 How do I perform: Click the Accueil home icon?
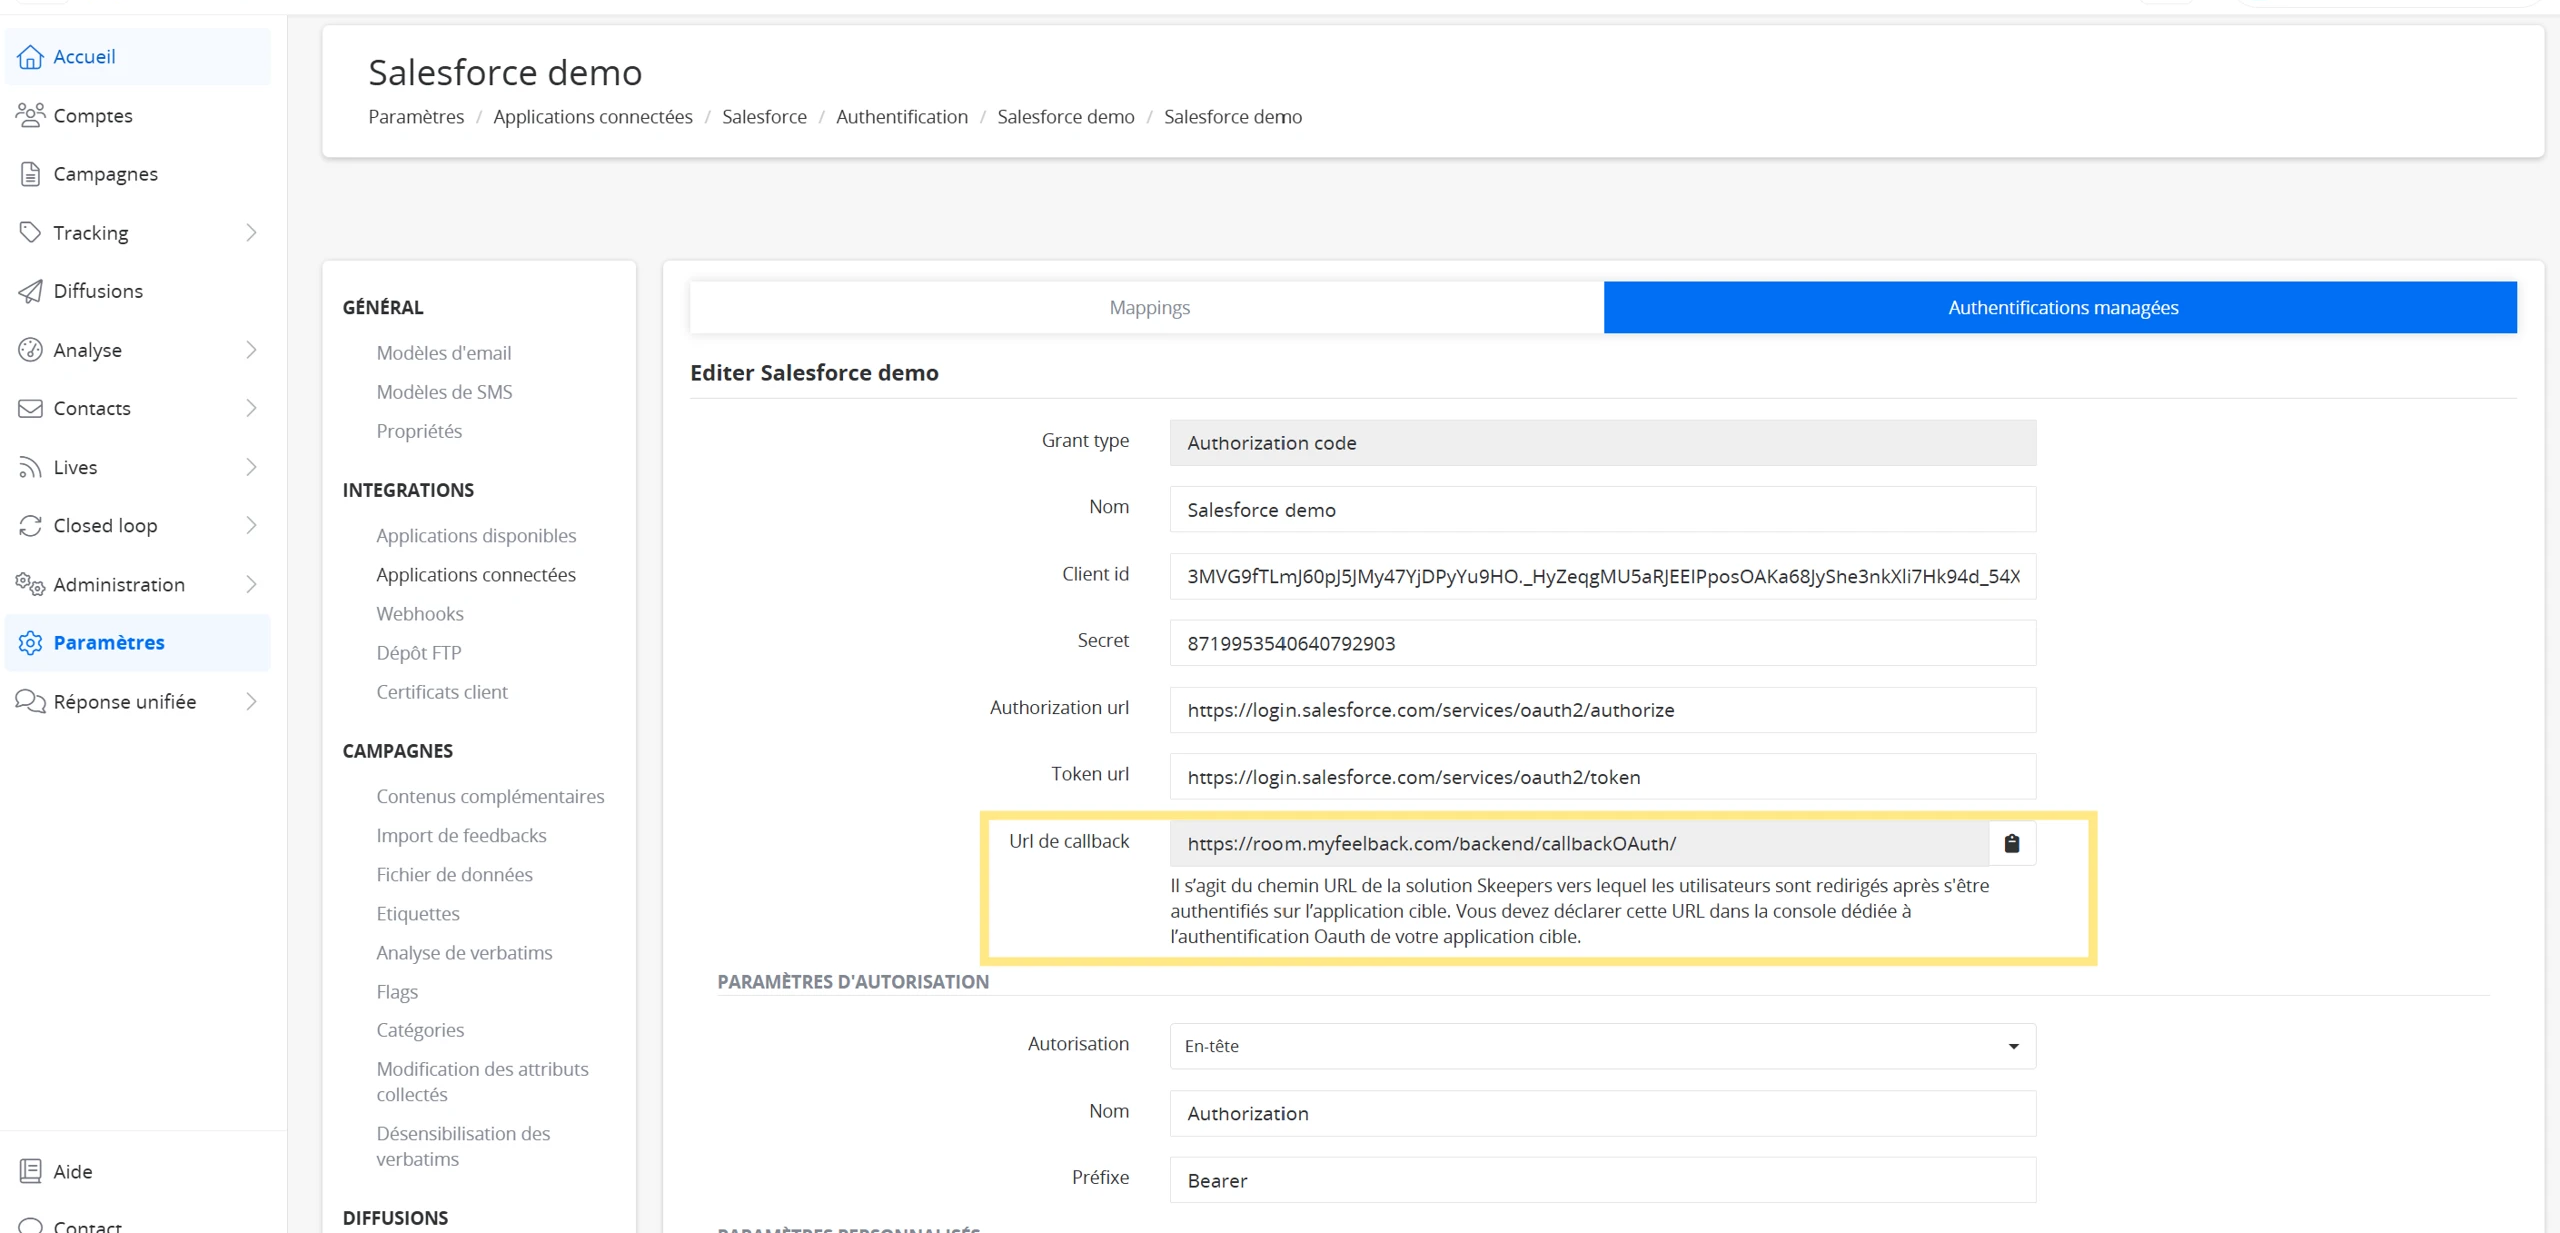(x=30, y=57)
